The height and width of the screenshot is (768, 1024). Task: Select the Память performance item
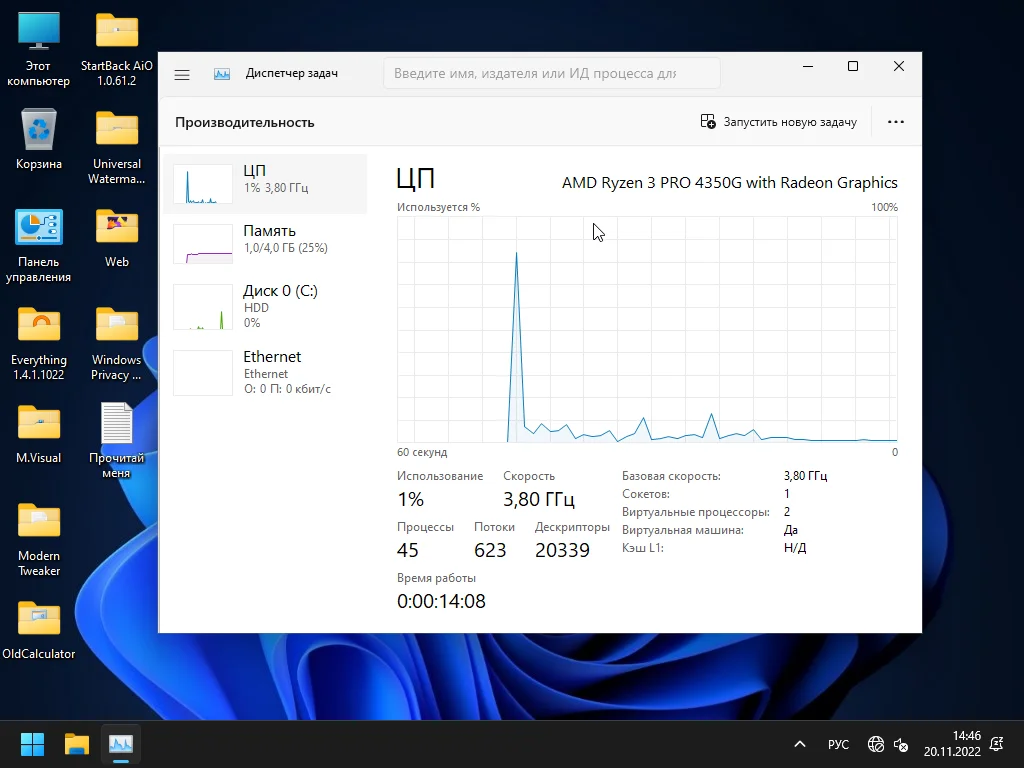pyautogui.click(x=264, y=244)
